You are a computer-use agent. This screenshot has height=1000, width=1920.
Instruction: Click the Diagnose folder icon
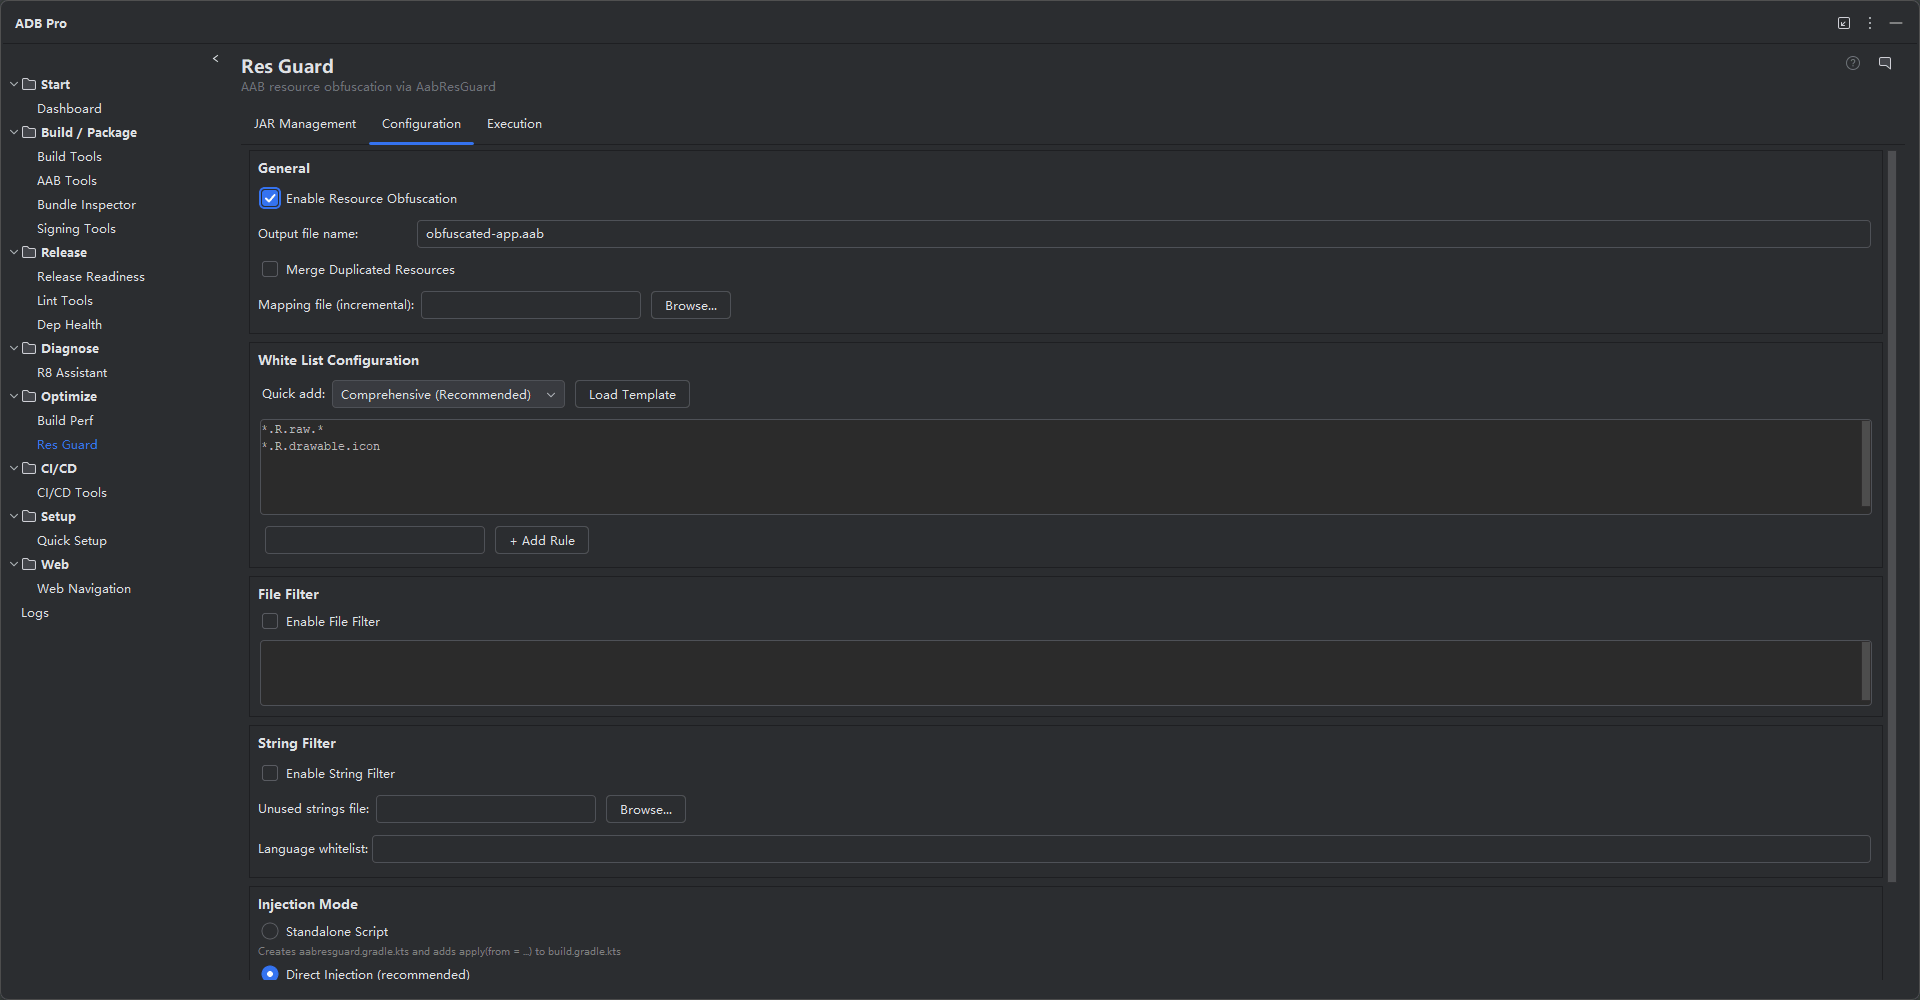[x=29, y=348]
